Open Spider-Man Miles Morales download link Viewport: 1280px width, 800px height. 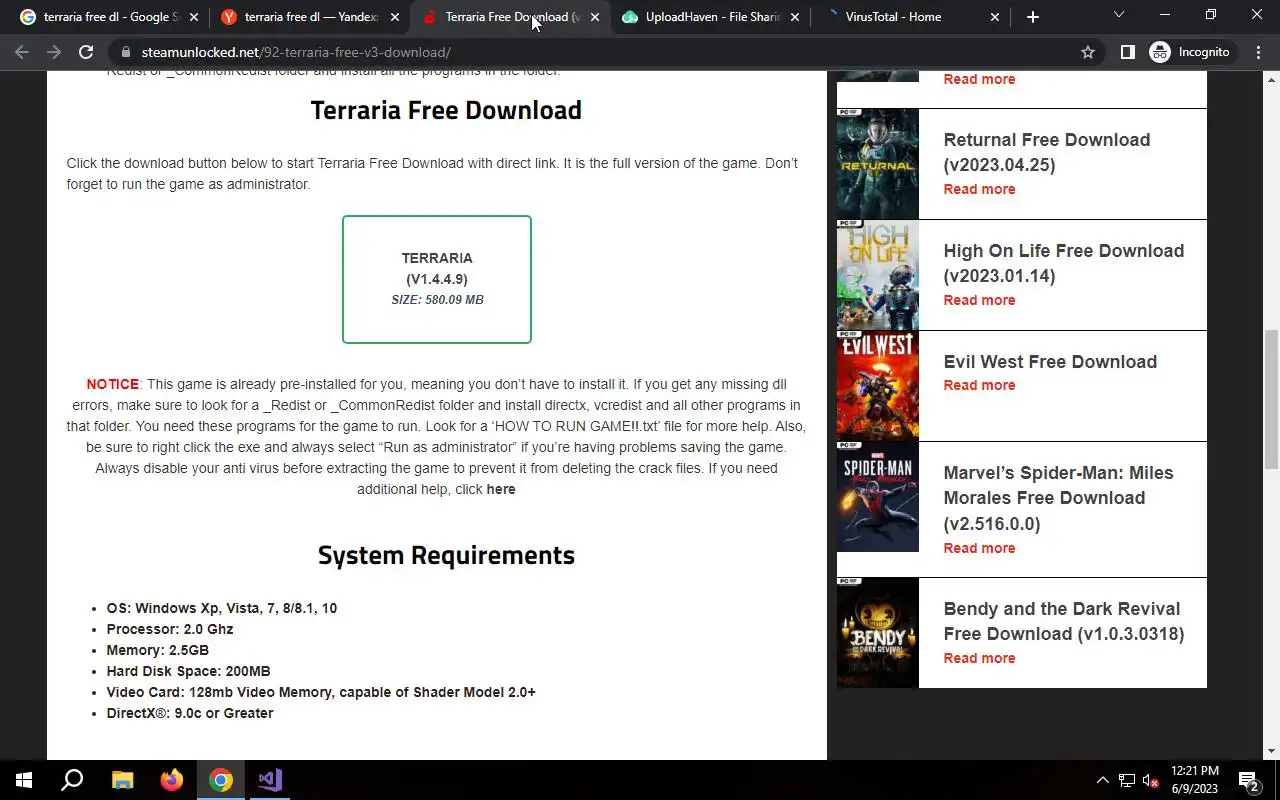[1058, 498]
